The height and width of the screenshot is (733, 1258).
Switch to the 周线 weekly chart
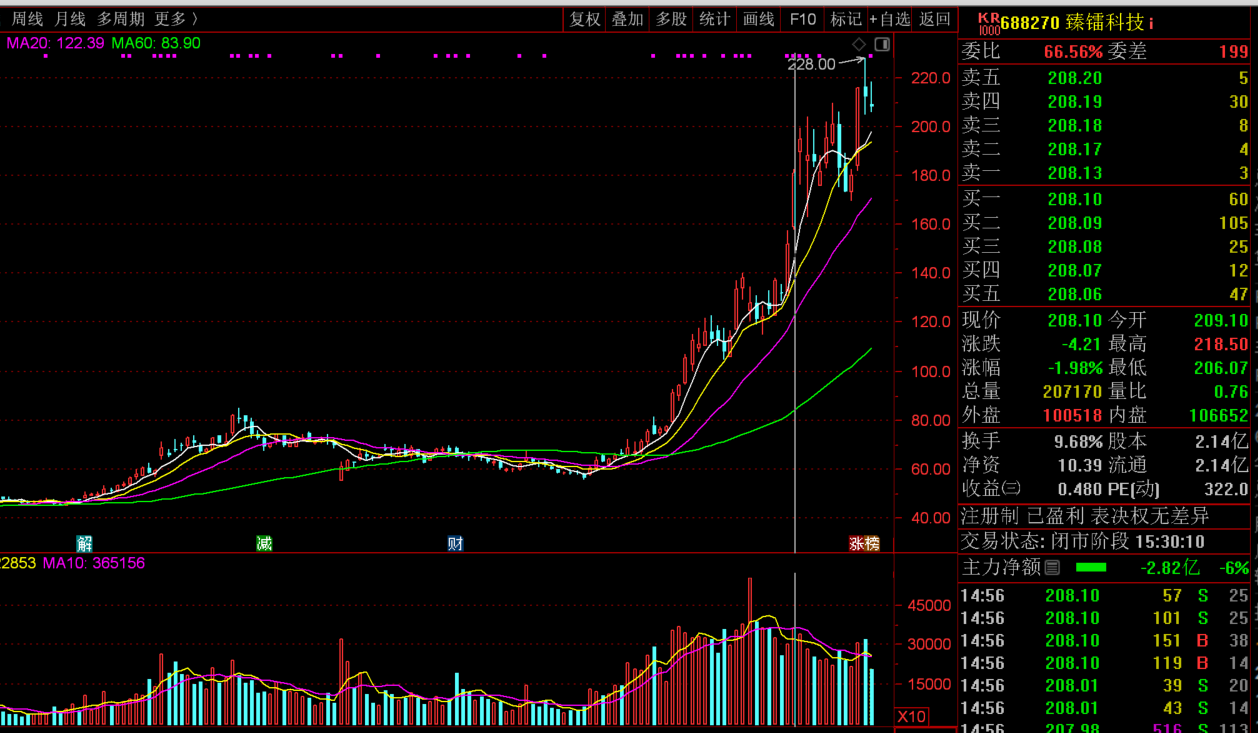point(28,19)
